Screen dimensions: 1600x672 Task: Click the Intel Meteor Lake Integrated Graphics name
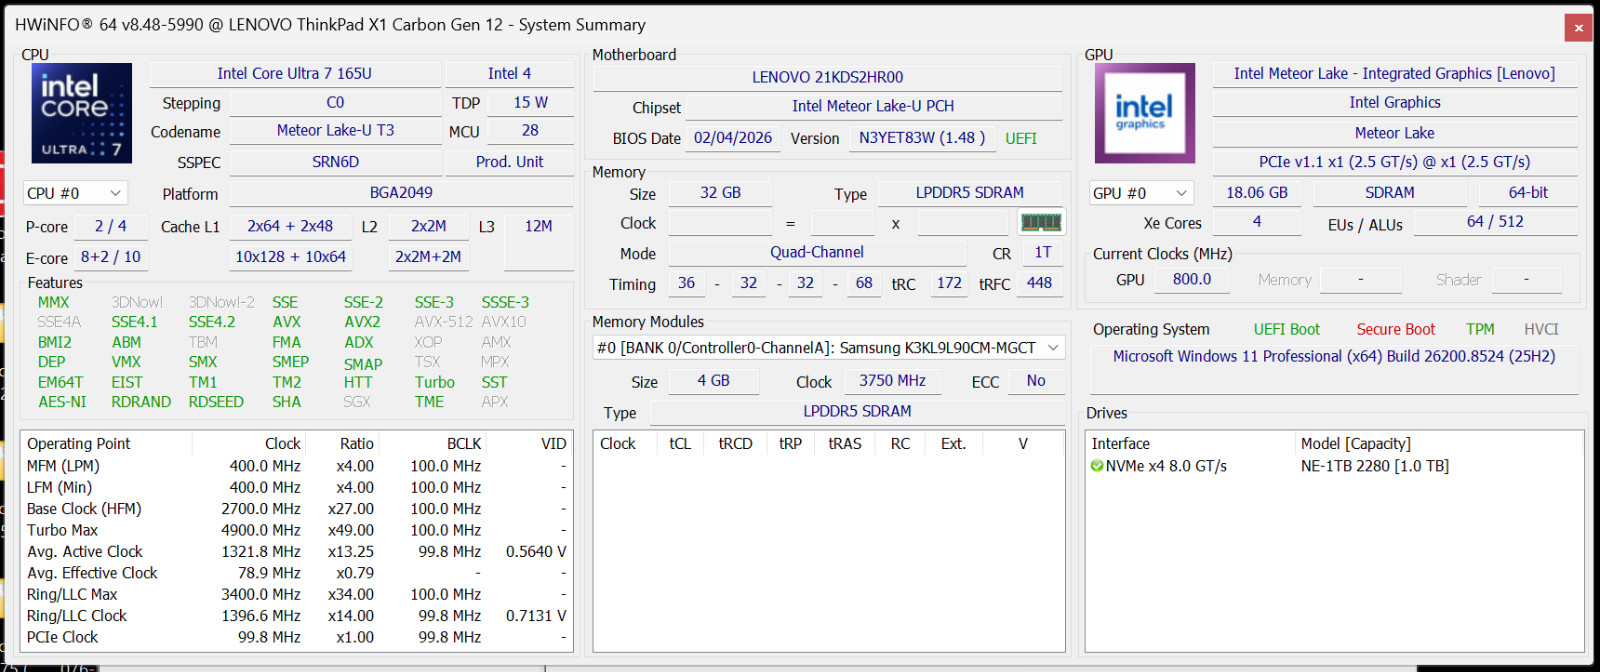(x=1395, y=74)
